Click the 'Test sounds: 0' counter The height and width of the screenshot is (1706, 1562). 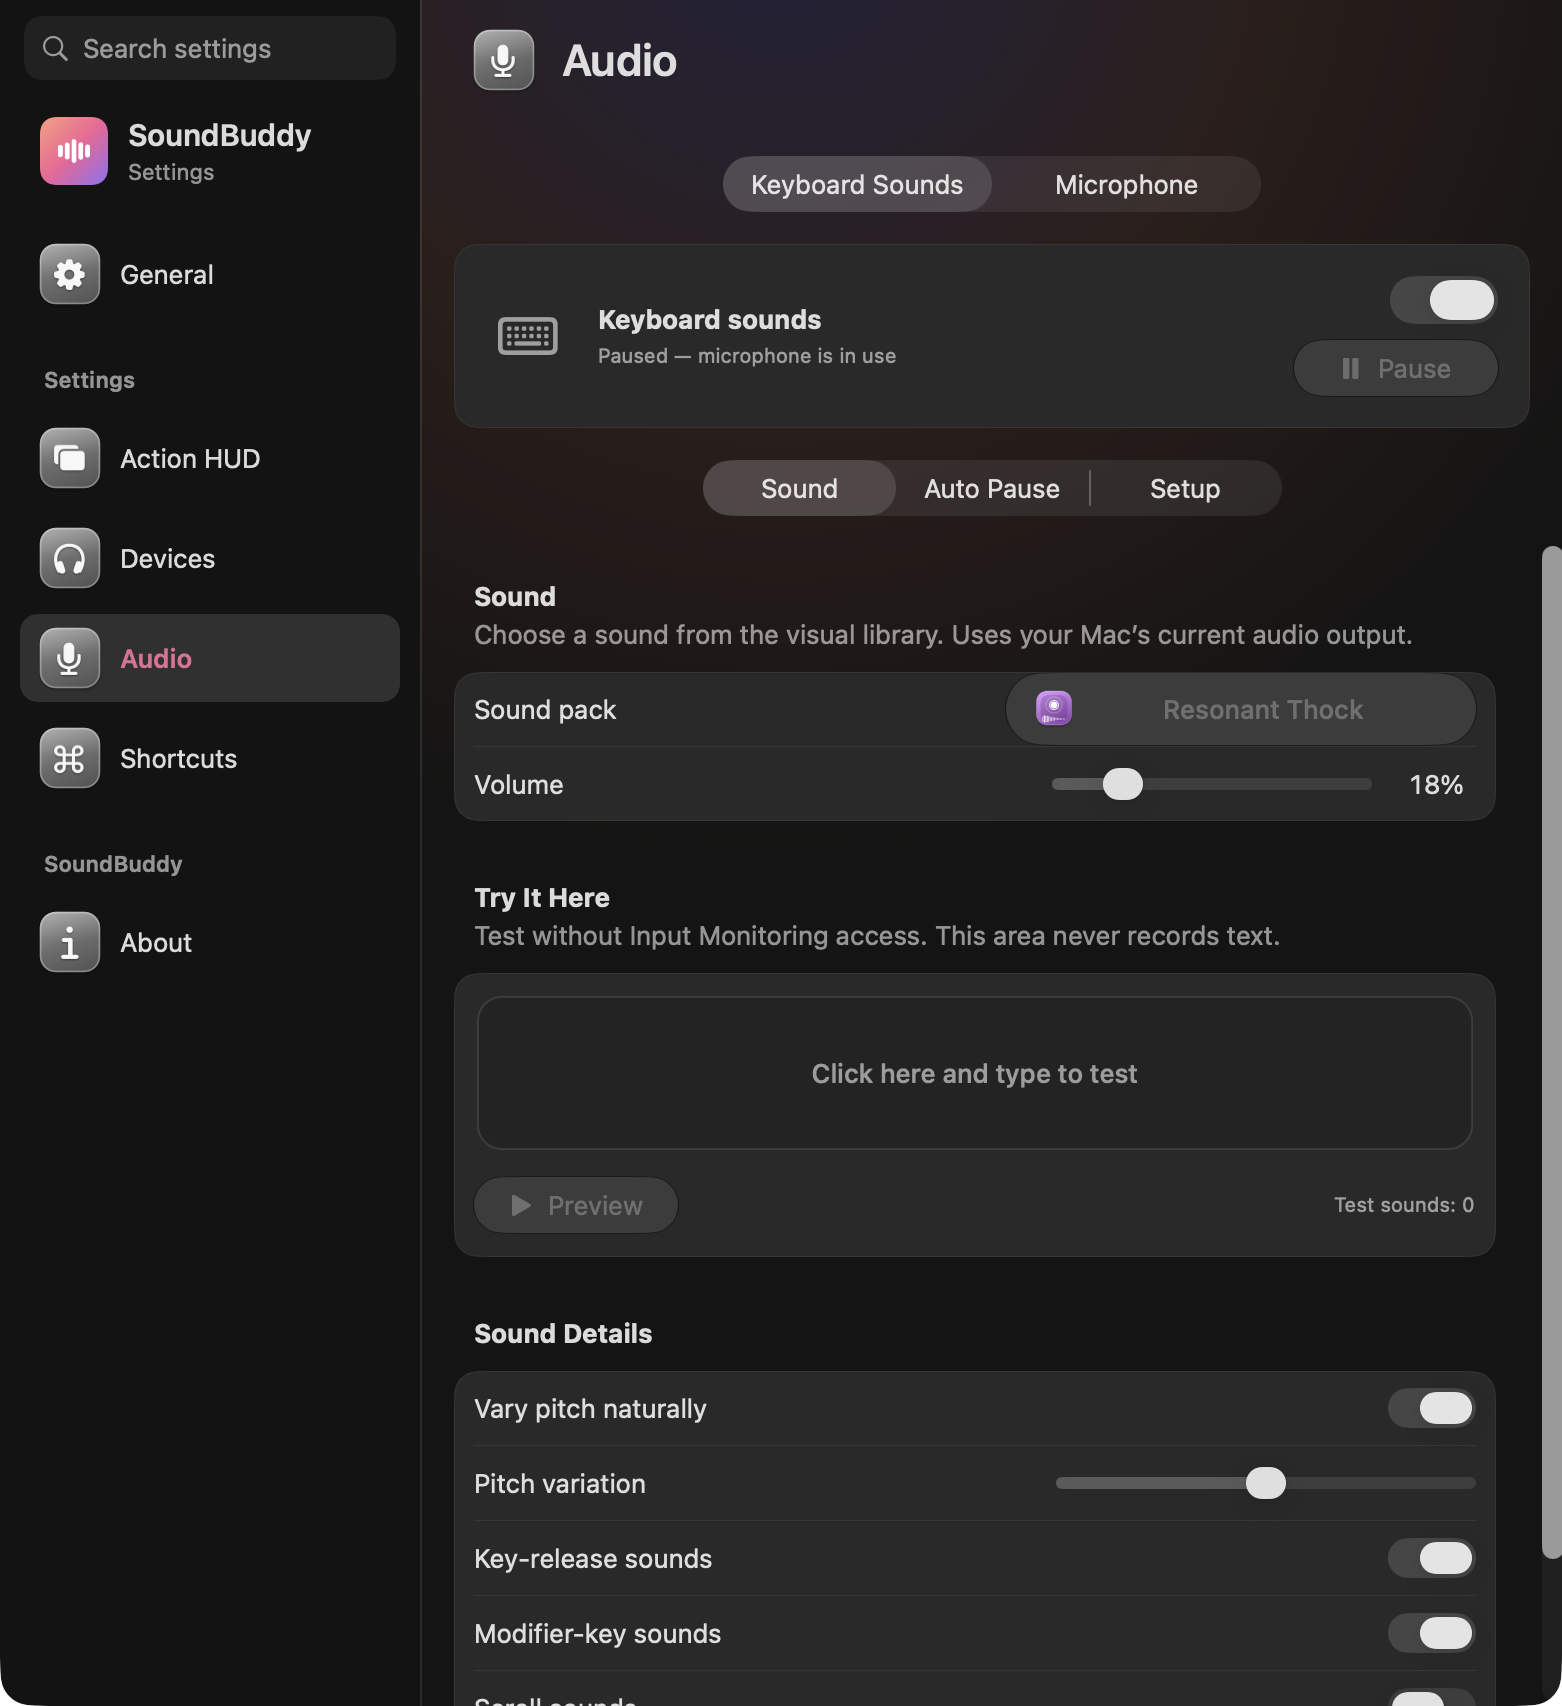[x=1404, y=1205]
